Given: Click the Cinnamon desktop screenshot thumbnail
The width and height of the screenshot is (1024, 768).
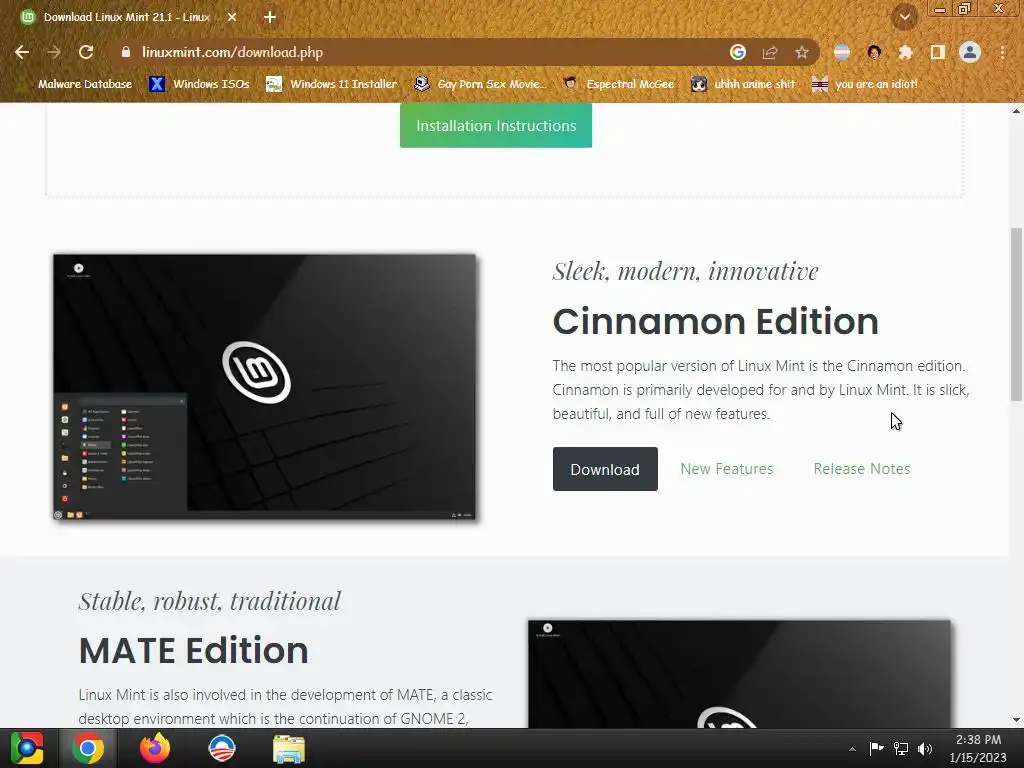Looking at the screenshot, I should pos(264,387).
